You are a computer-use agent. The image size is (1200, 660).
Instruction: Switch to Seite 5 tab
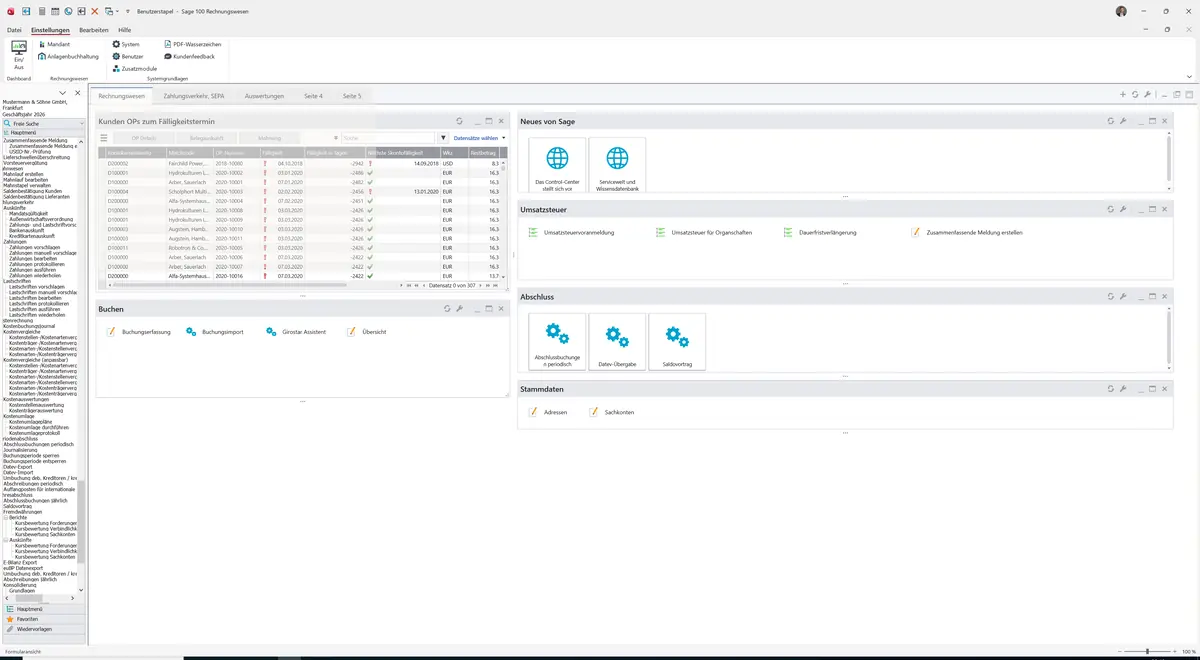coord(352,96)
